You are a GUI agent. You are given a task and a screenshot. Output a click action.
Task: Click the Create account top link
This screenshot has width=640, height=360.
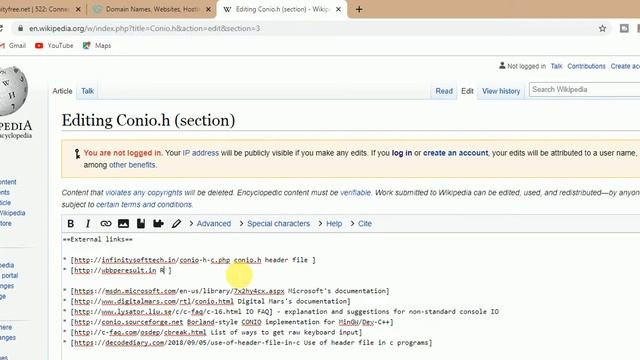(x=625, y=66)
